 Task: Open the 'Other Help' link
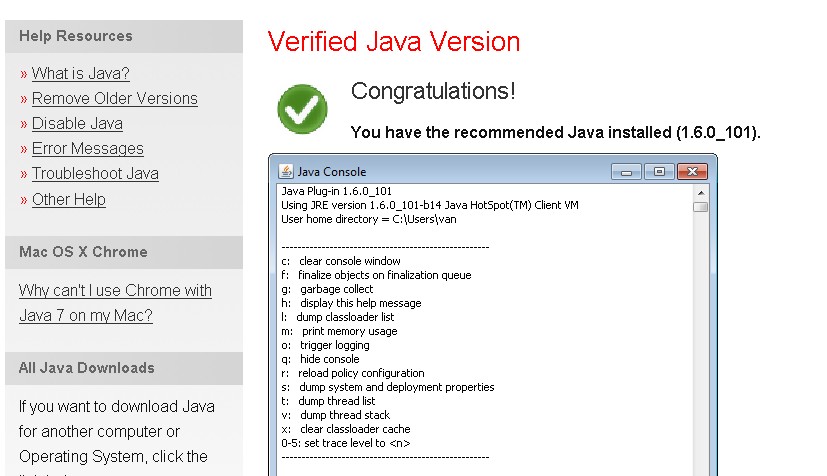68,199
